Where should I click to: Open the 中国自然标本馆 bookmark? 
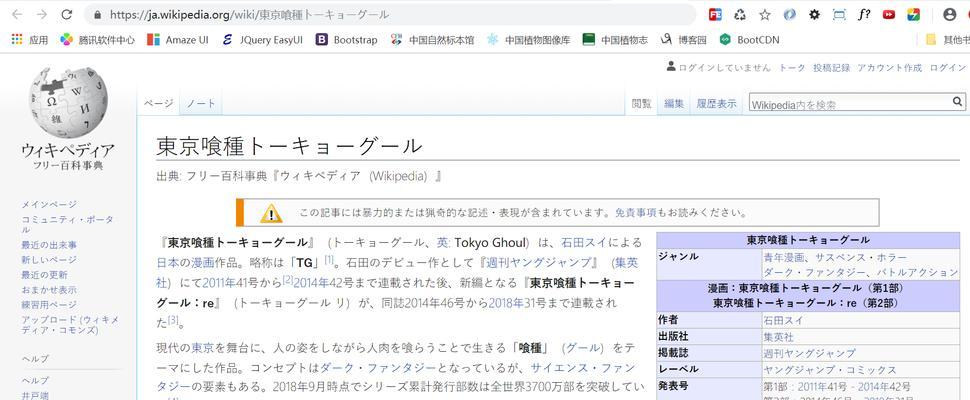pos(432,40)
